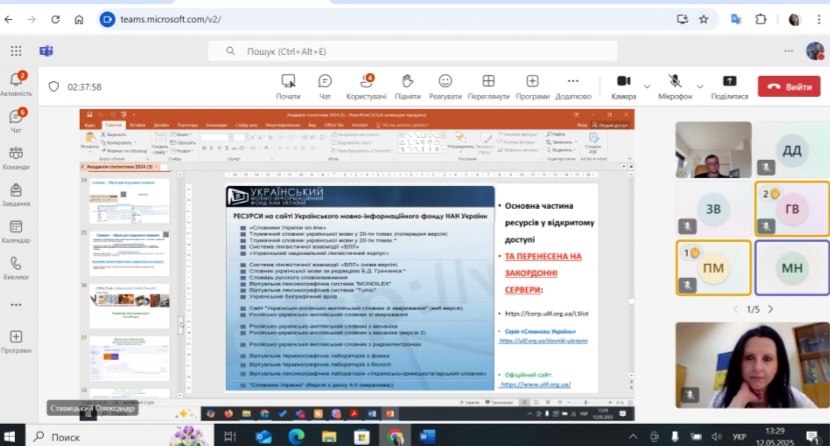The image size is (830, 446).
Task: Open the Реагувати reactions menu
Action: coord(445,85)
